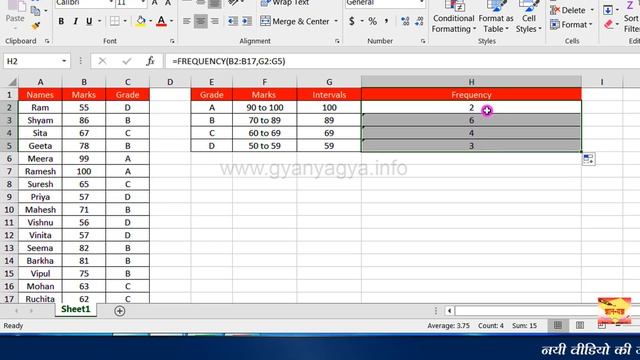The image size is (640, 360).
Task: Toggle Wrap Text
Action: tap(285, 3)
